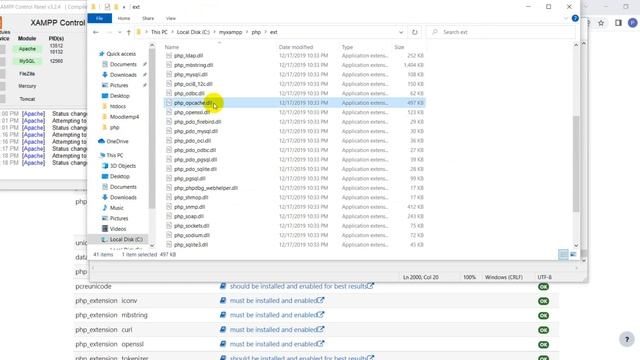The width and height of the screenshot is (640, 360).
Task: Open the browser profile avatar
Action: 633,23
